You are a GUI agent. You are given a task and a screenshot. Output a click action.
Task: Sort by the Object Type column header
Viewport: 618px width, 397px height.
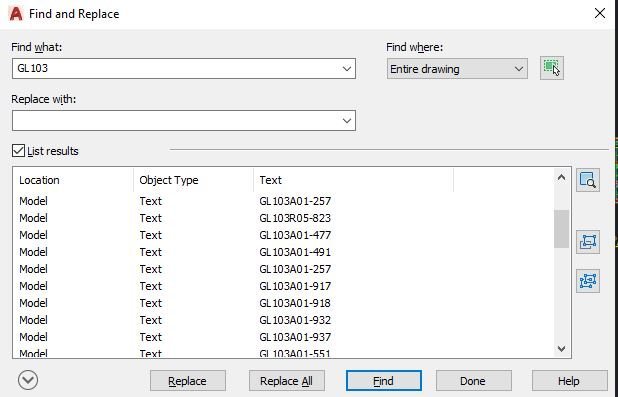[194, 180]
